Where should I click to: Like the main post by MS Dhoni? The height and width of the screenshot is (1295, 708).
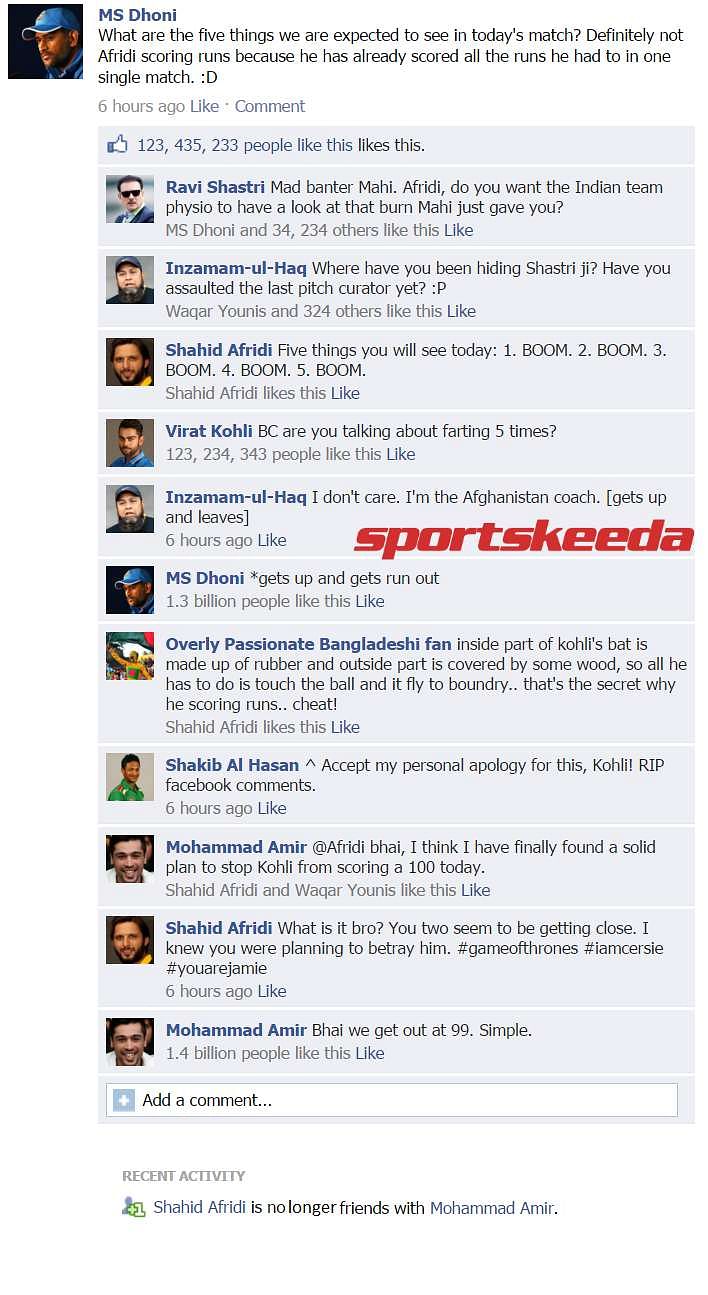(x=204, y=106)
